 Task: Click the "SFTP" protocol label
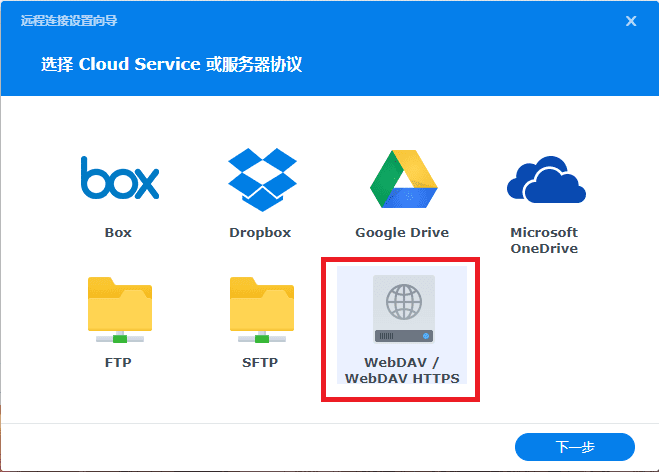[260, 363]
